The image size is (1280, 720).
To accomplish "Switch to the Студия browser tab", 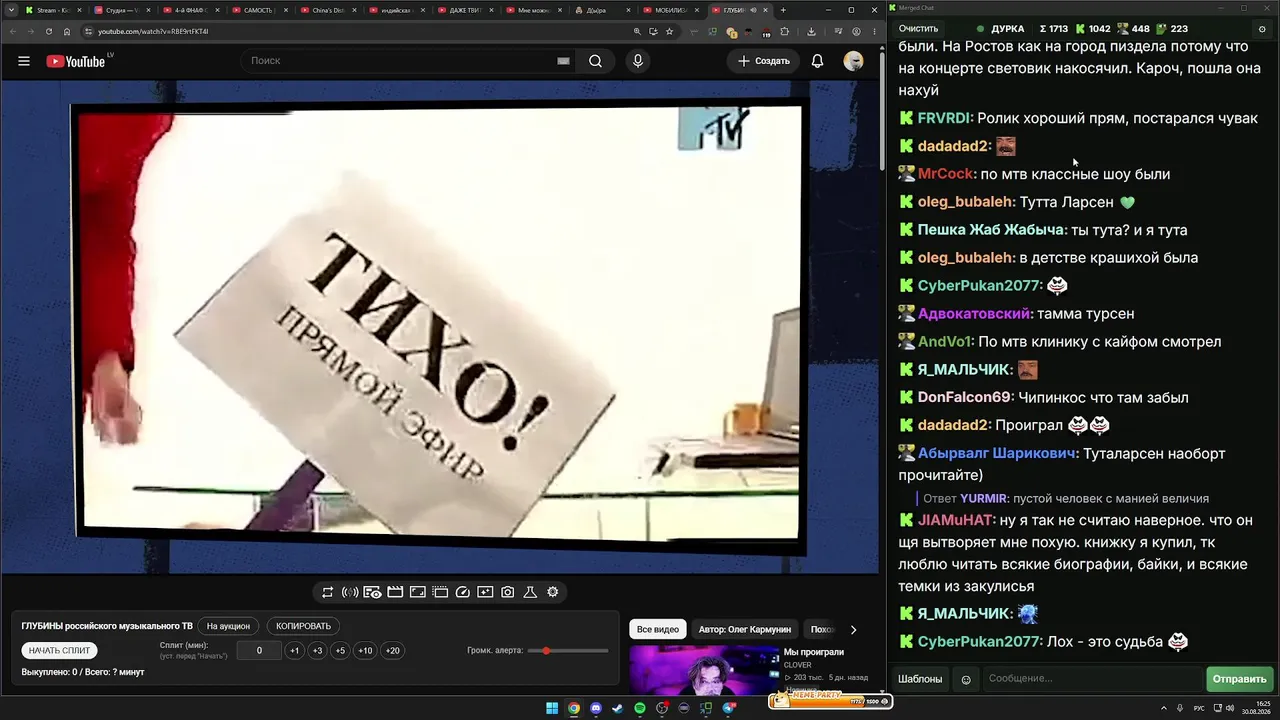I will (123, 10).
